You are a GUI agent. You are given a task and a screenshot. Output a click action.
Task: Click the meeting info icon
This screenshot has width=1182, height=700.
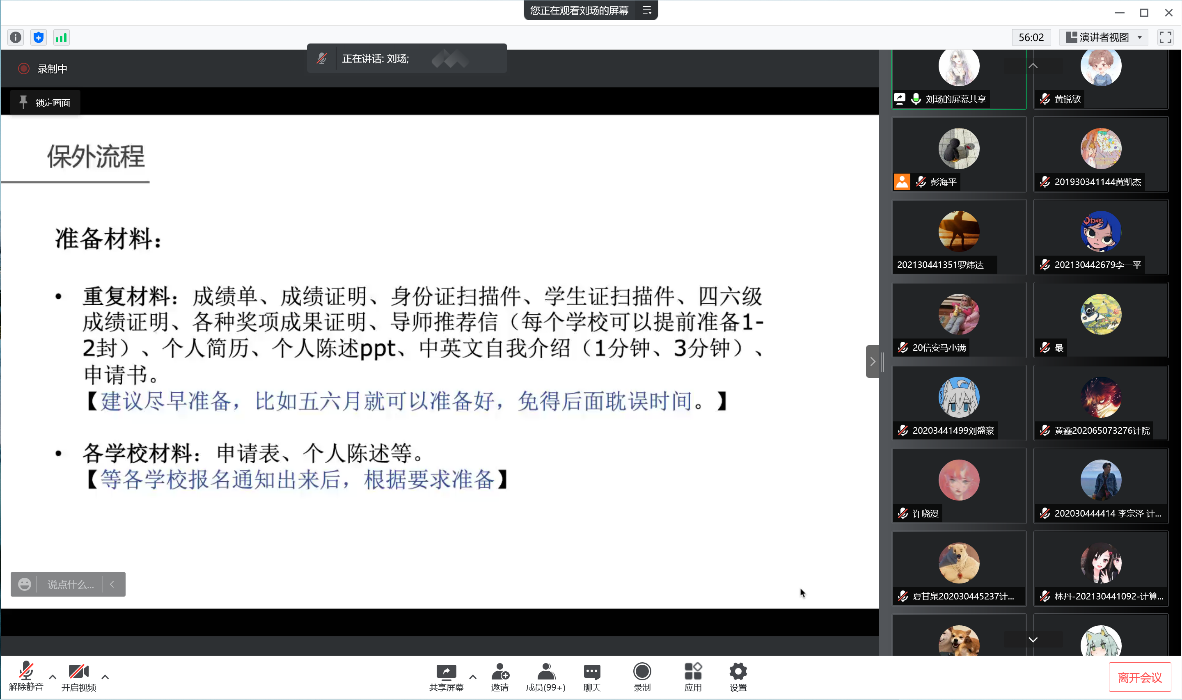pos(15,37)
